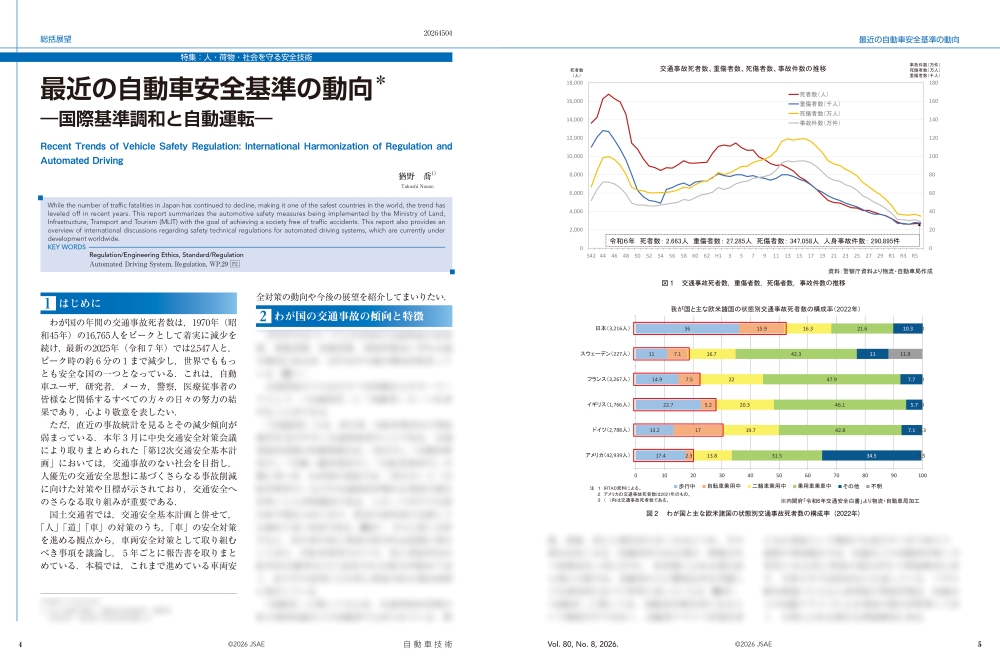Click France's 47.9 green bar segment
1000x667 pixels.
[831, 379]
